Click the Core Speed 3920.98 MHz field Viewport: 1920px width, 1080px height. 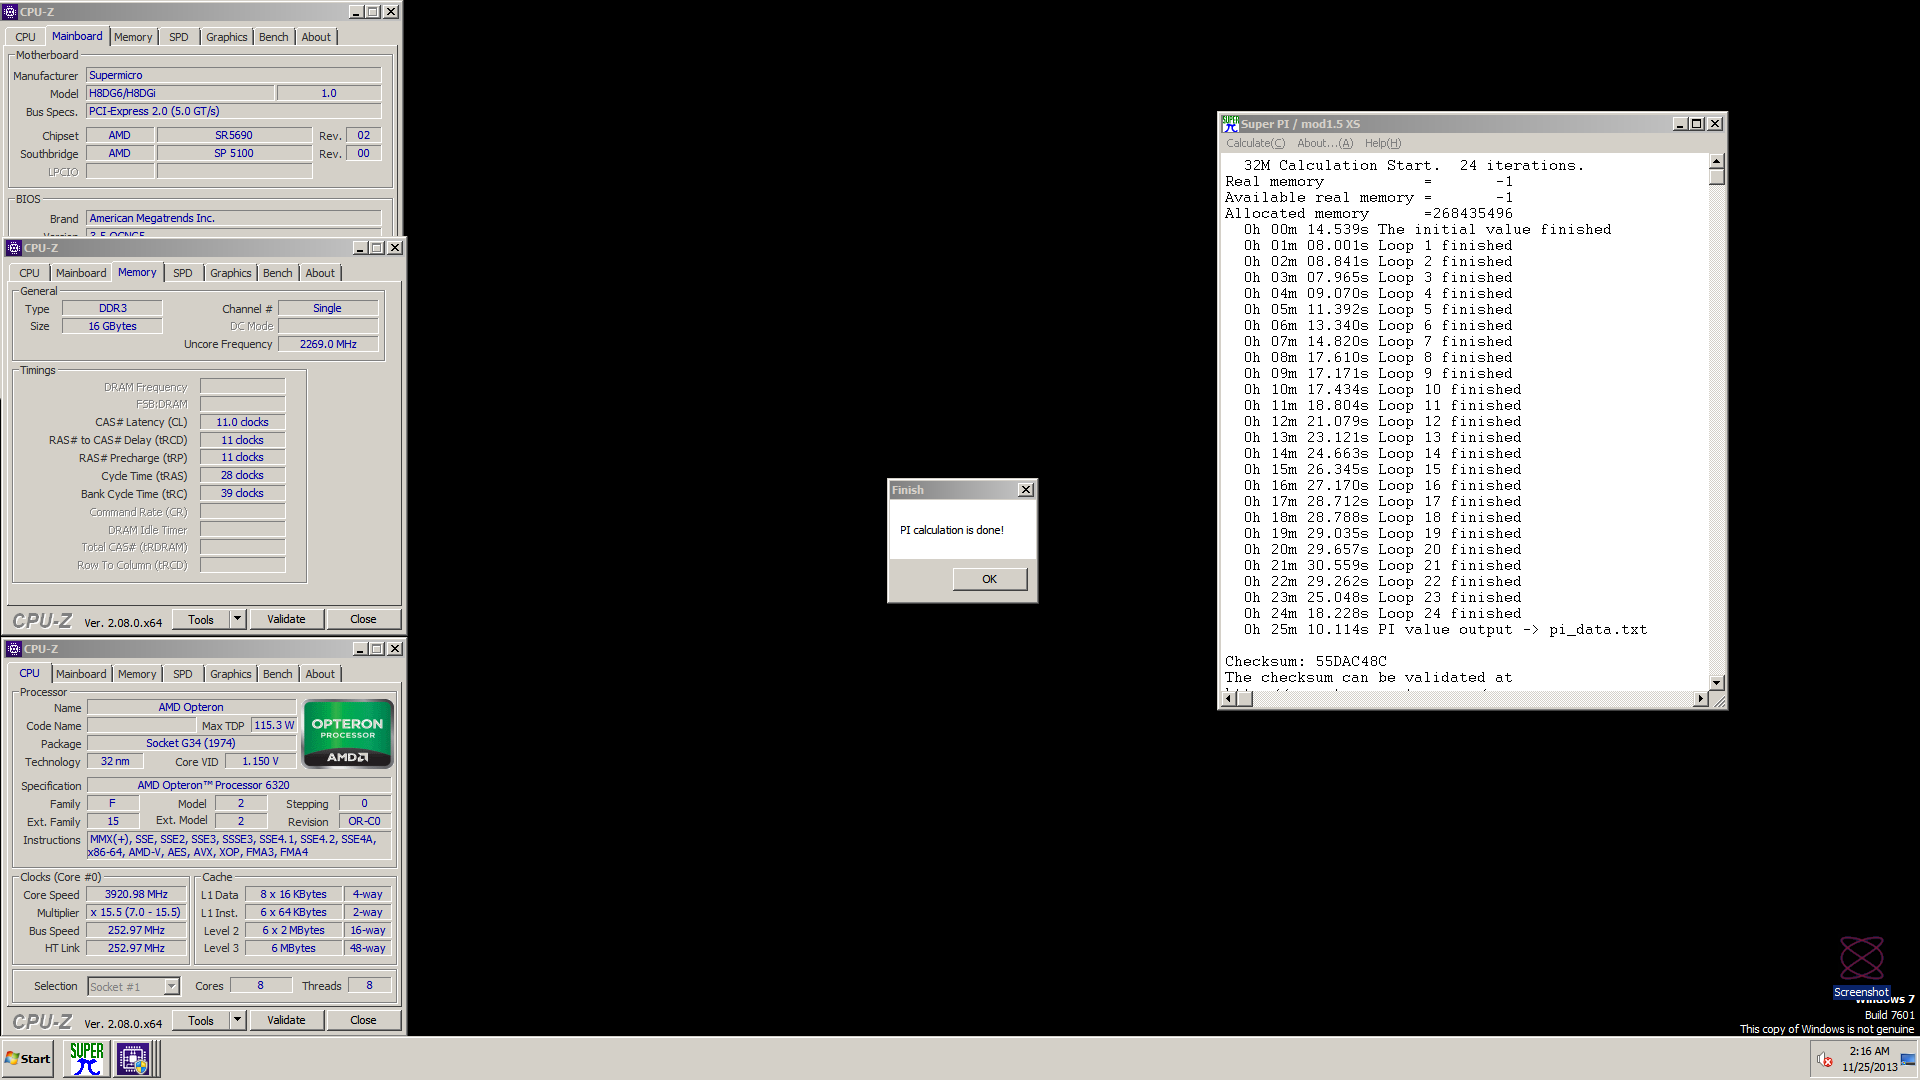136,894
